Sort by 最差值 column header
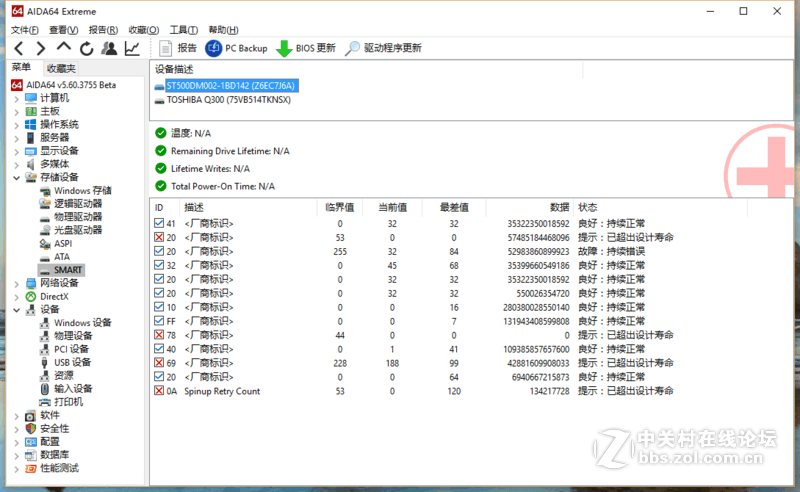The image size is (800, 492). click(x=454, y=207)
